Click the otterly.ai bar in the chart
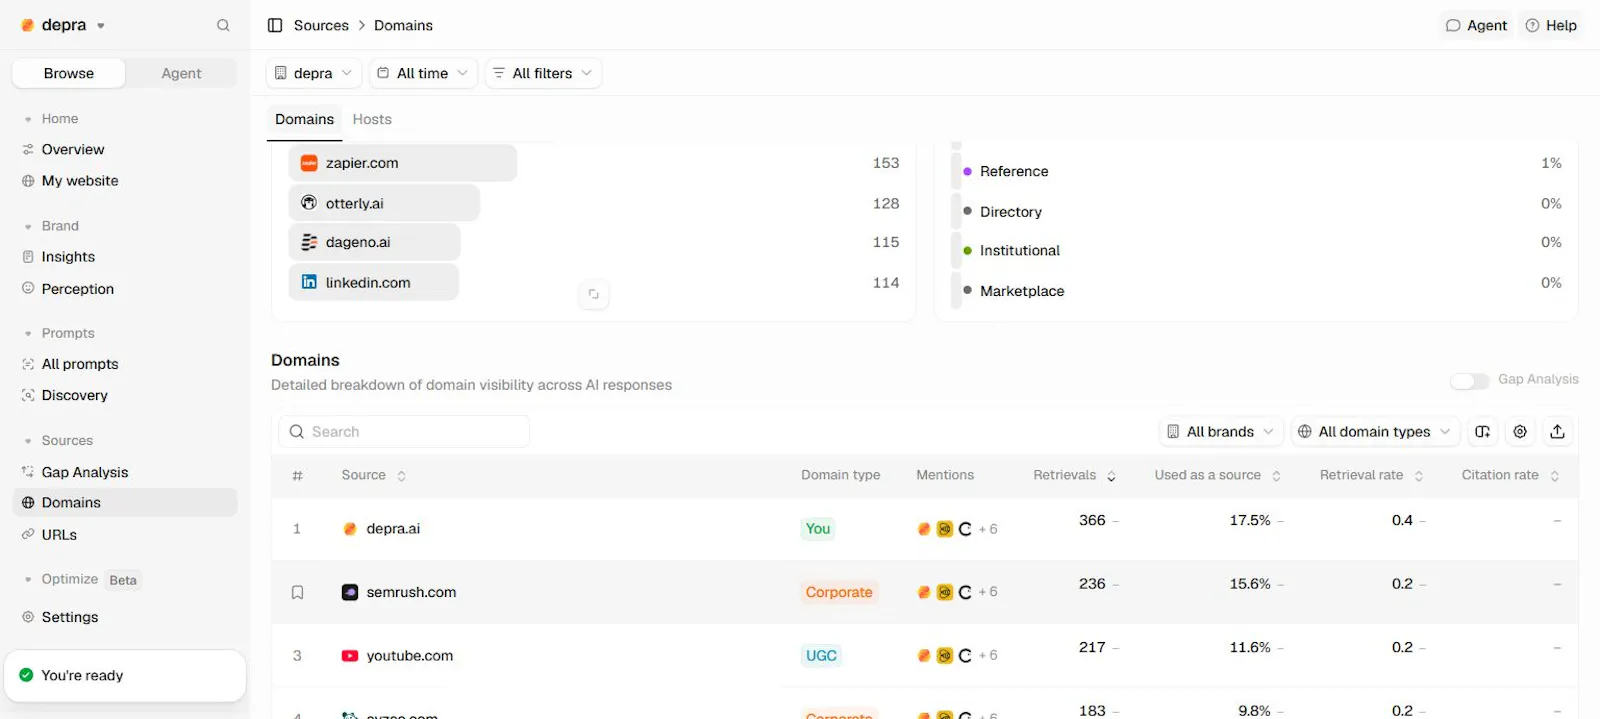Image resolution: width=1600 pixels, height=719 pixels. [384, 203]
